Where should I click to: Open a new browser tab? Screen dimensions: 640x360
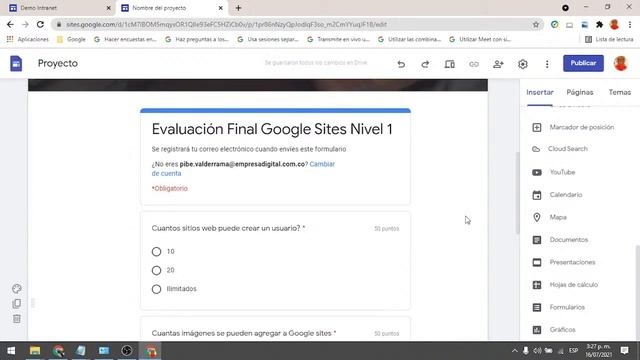pyautogui.click(x=238, y=8)
